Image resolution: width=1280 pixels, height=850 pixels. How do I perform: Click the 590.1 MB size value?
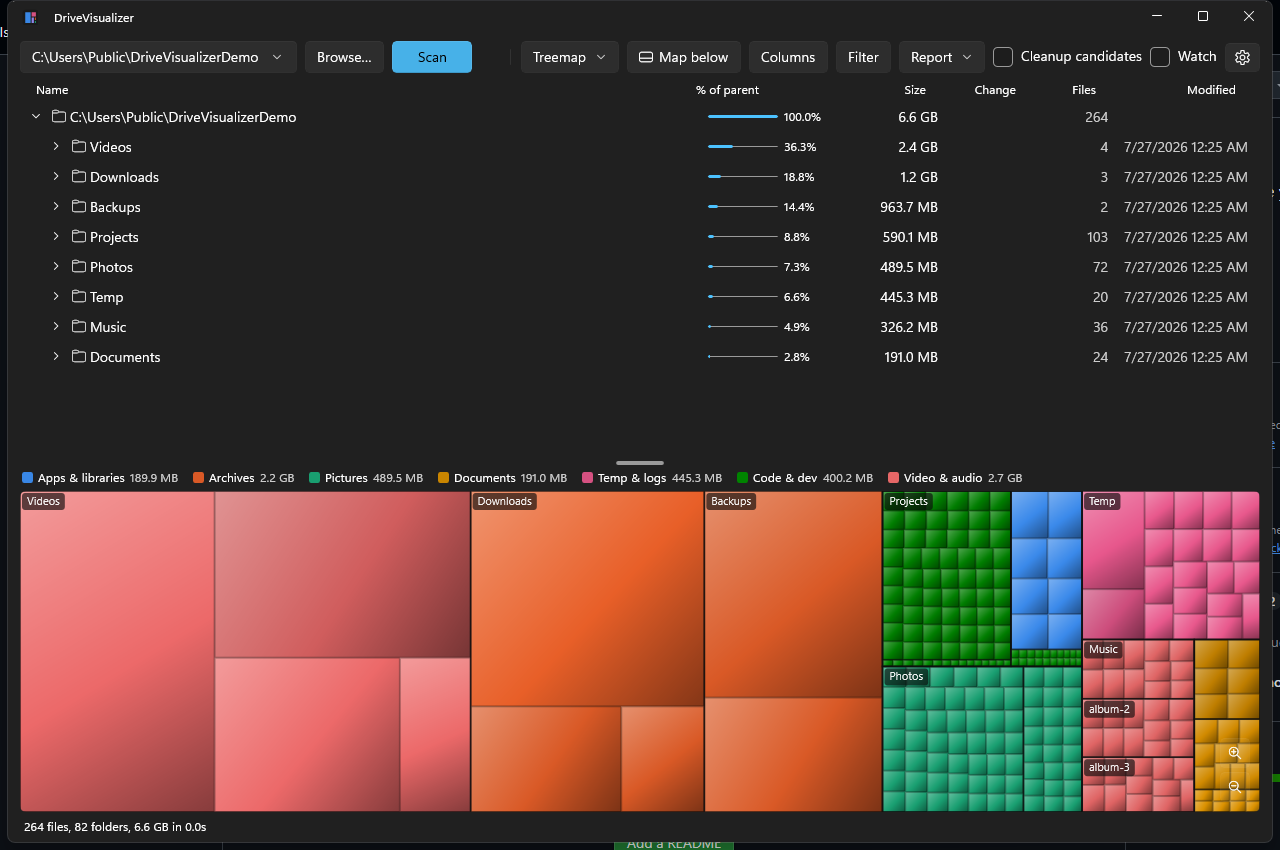point(910,237)
